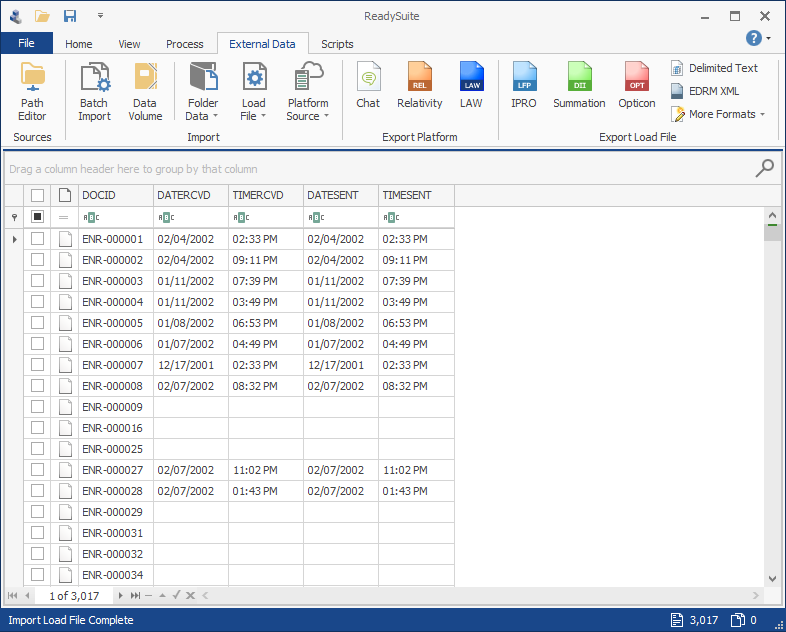Click the open folder icon in title bar
786x632 pixels.
42,16
